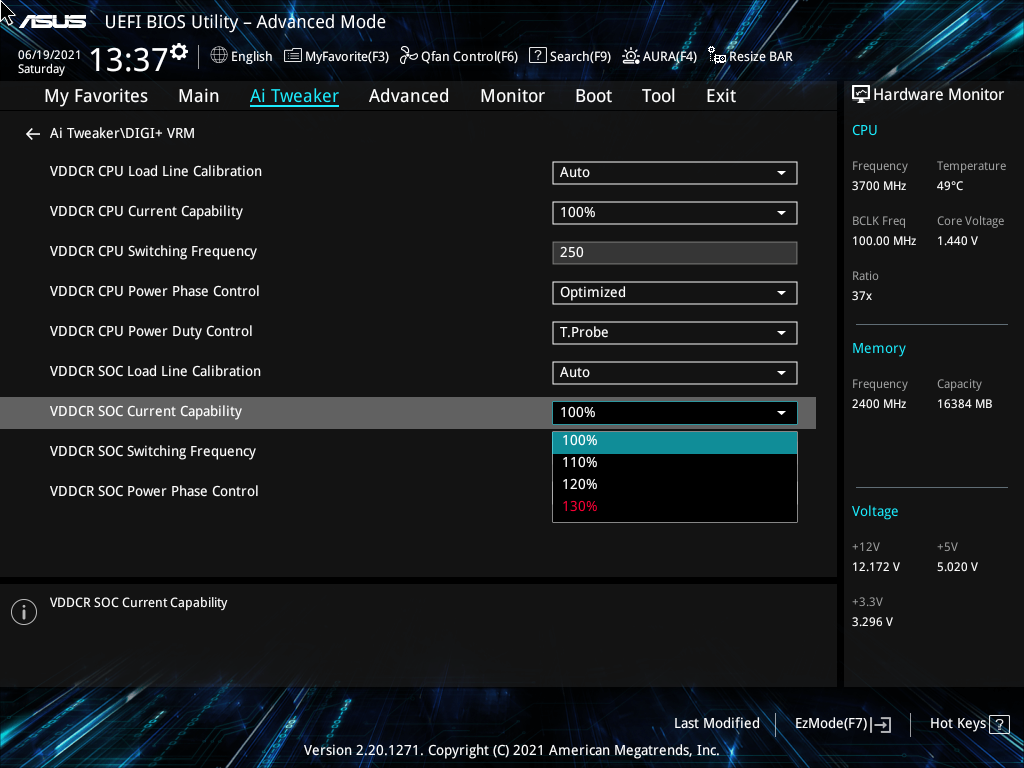This screenshot has width=1024, height=768.
Task: Click the info icon in the help area
Action: click(23, 611)
